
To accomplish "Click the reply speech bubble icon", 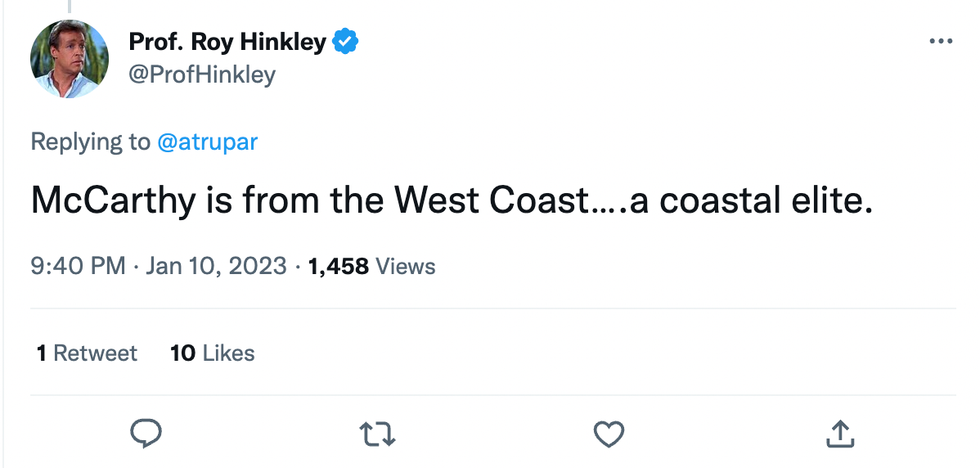I will [146, 433].
